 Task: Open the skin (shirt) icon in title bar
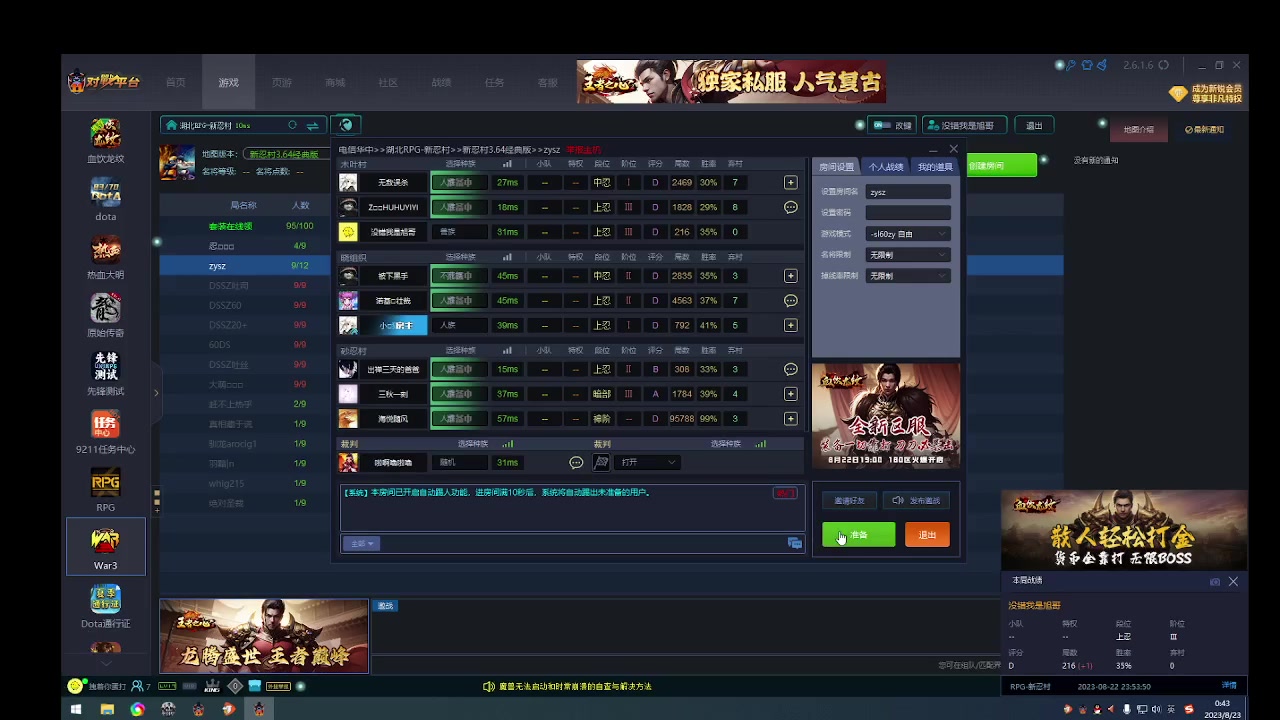tap(1087, 65)
